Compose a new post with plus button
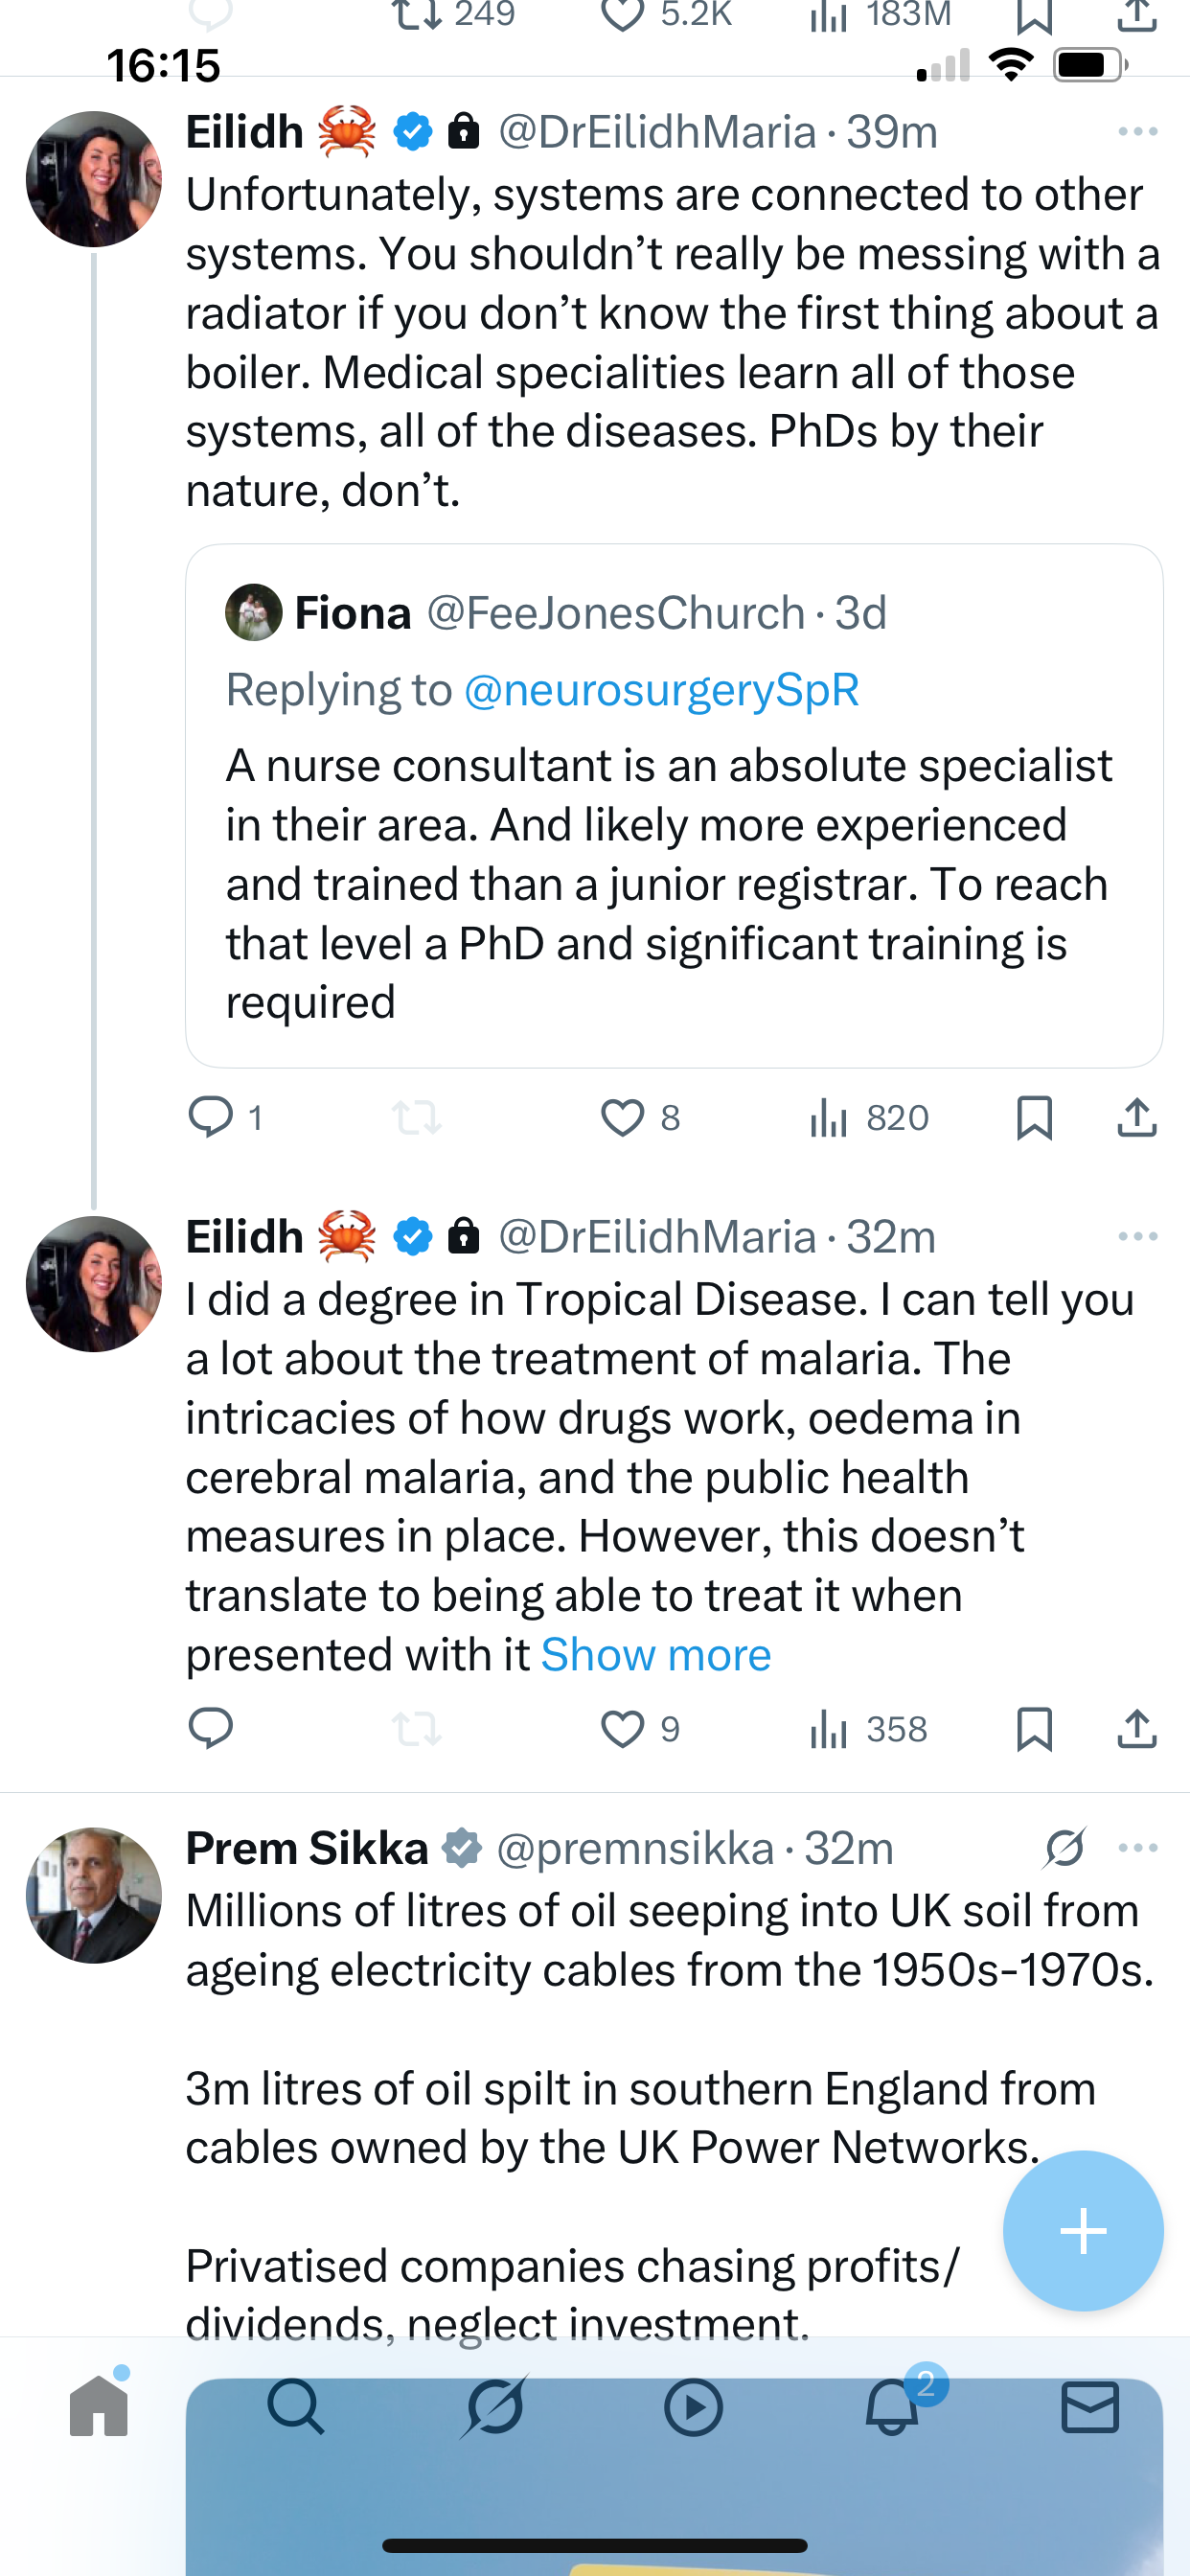The height and width of the screenshot is (2576, 1190). (1083, 2231)
